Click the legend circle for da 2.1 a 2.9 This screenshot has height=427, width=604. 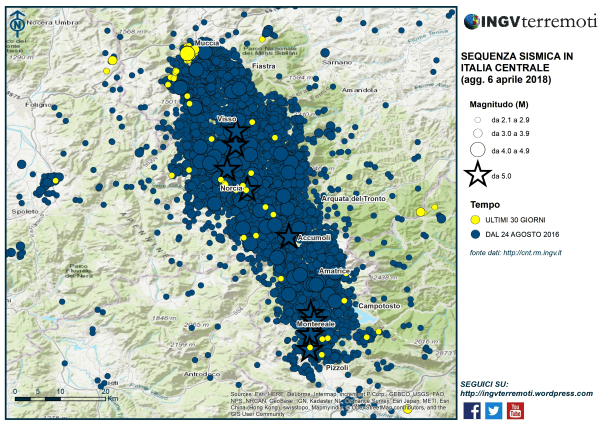tap(478, 120)
